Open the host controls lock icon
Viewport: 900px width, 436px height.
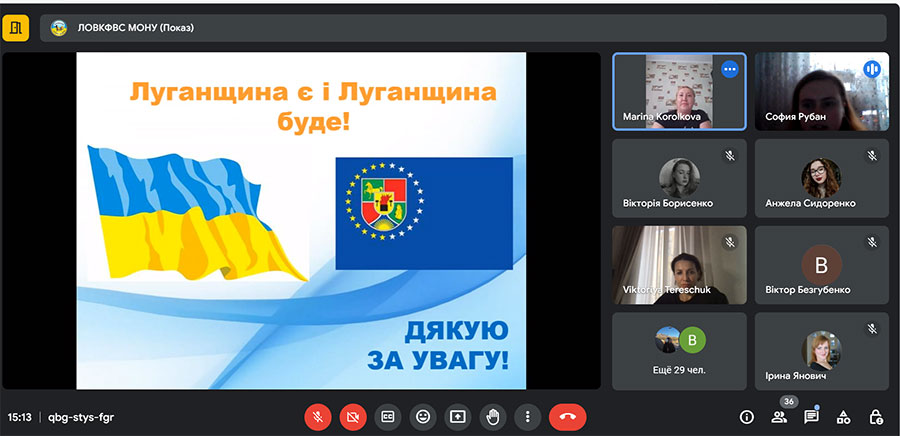tap(875, 417)
